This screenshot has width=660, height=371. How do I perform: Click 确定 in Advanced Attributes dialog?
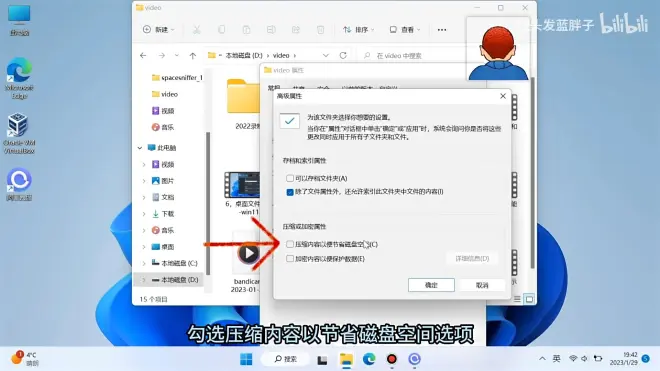(431, 285)
